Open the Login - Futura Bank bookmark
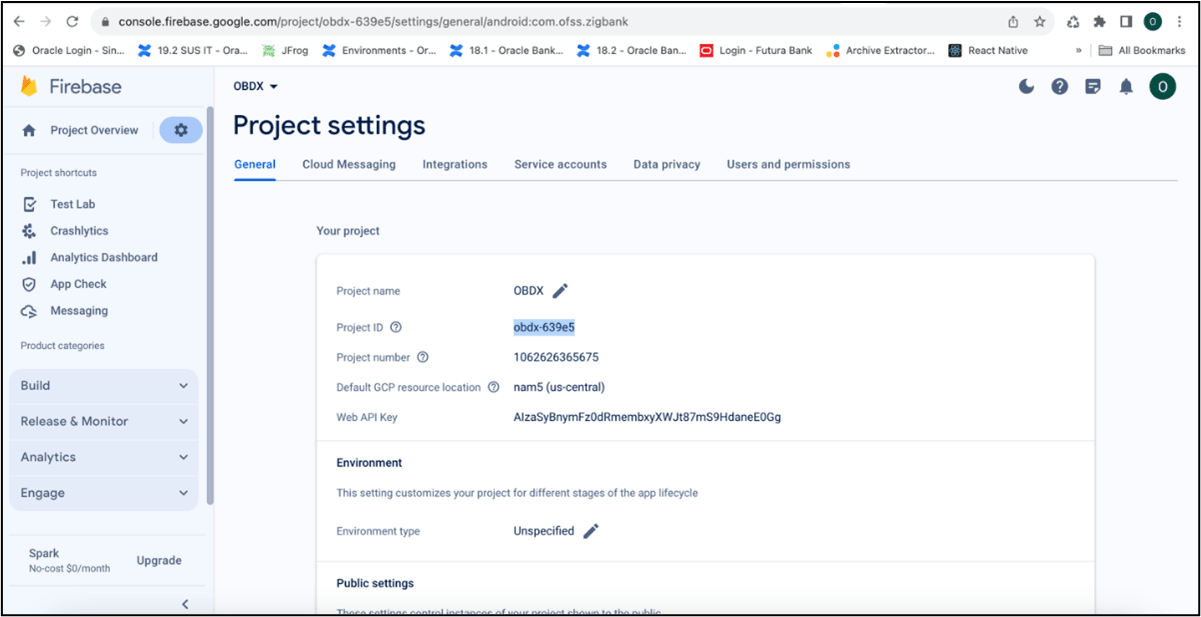1201x617 pixels. point(756,50)
